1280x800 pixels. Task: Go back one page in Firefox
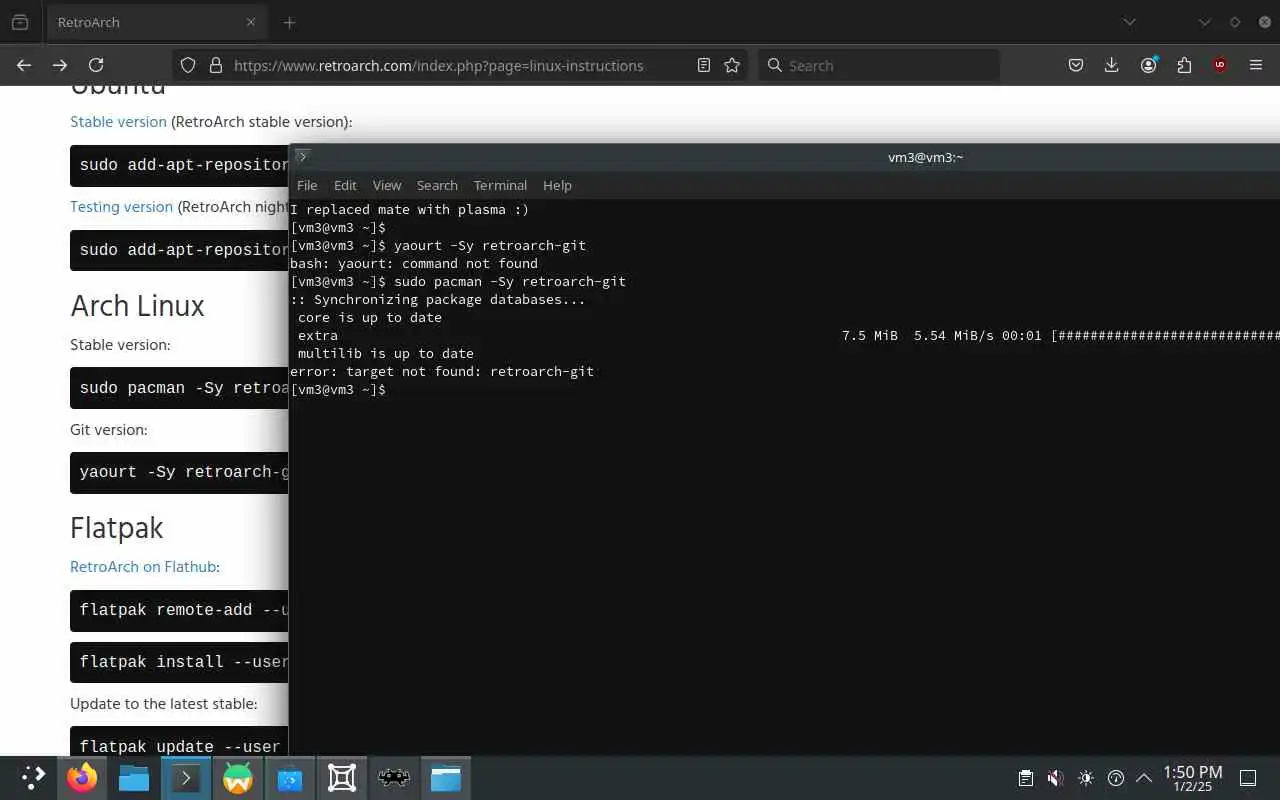pos(24,65)
